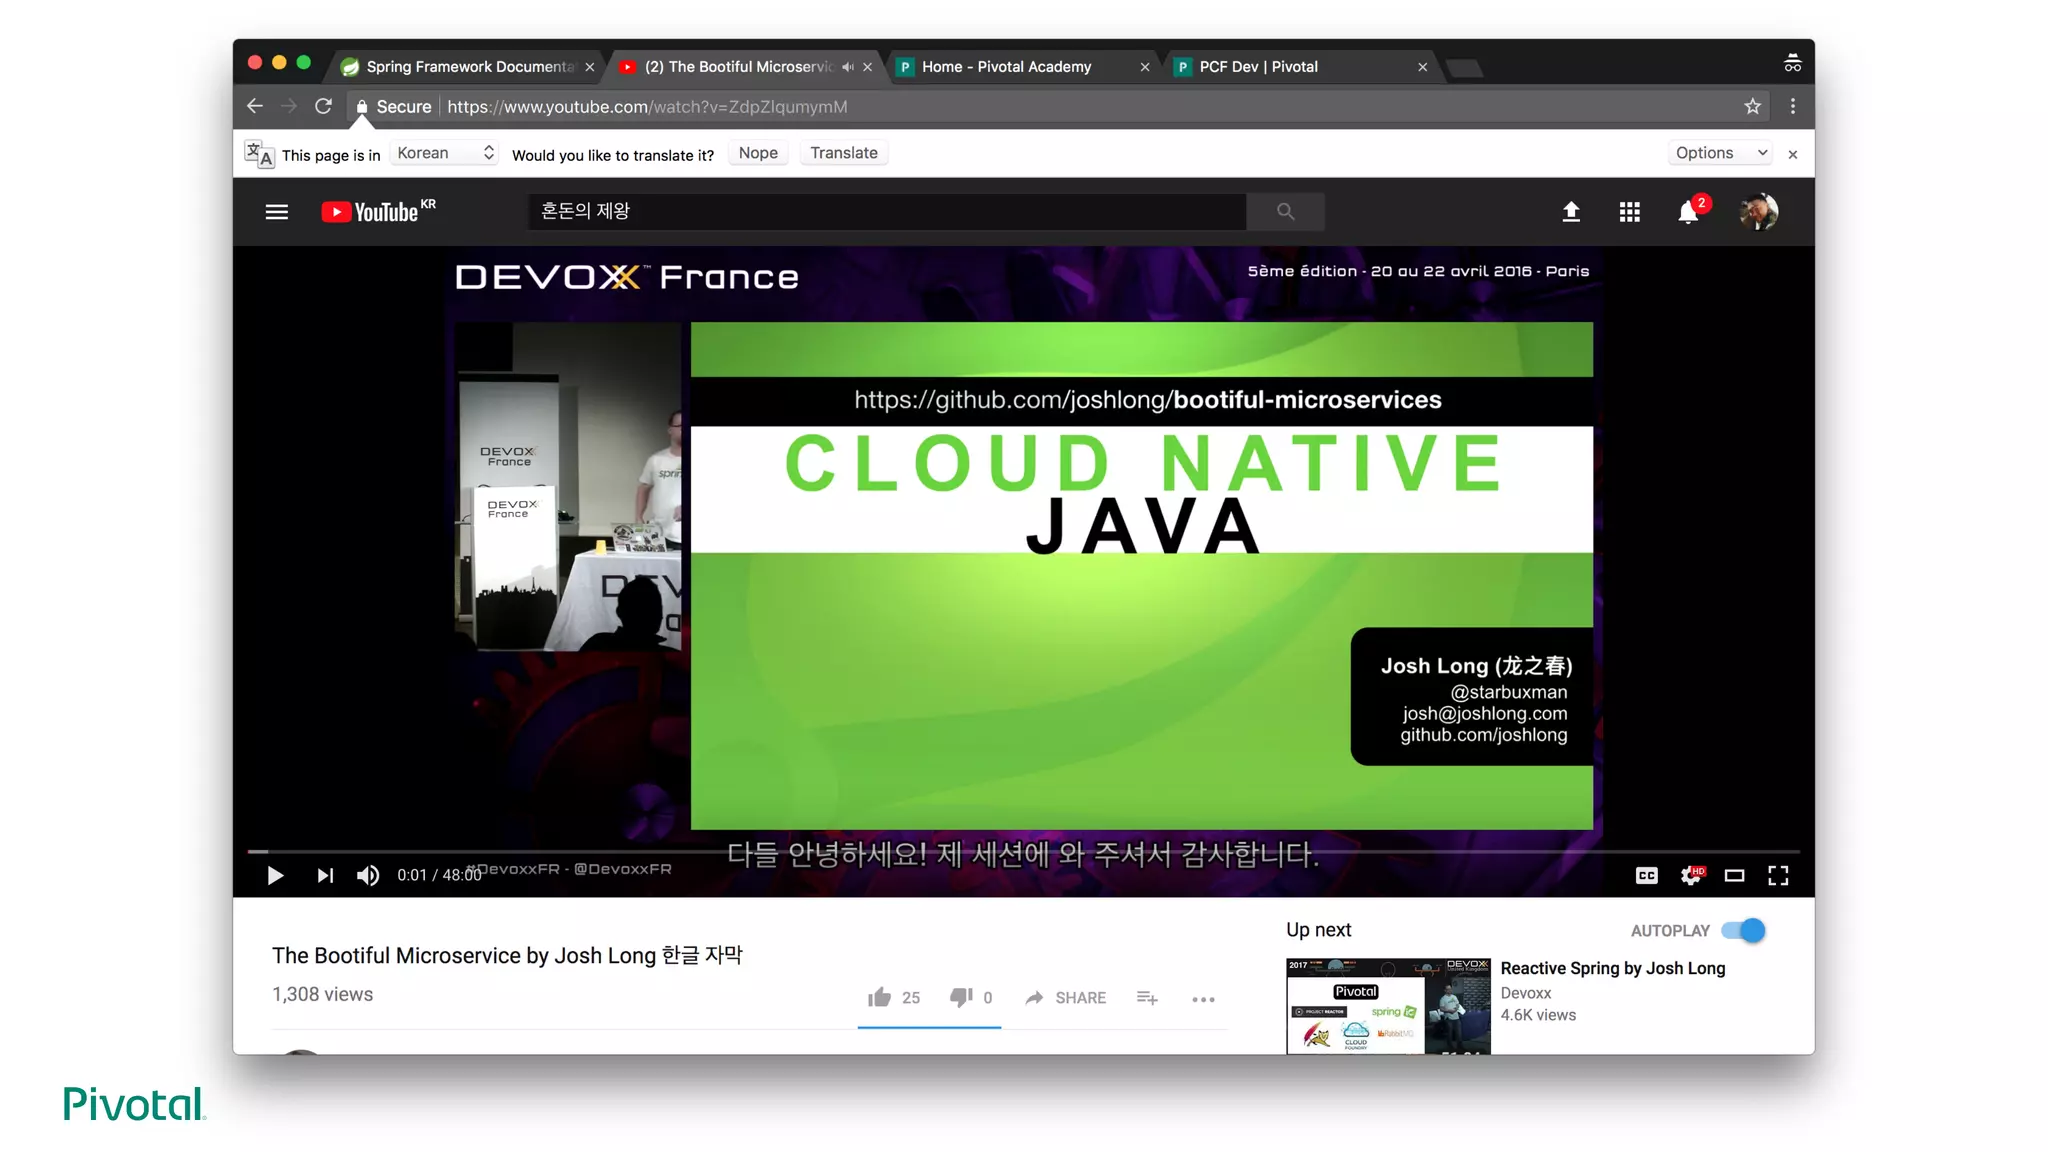Toggle closed captions CC button
2048x1152 pixels.
point(1646,876)
